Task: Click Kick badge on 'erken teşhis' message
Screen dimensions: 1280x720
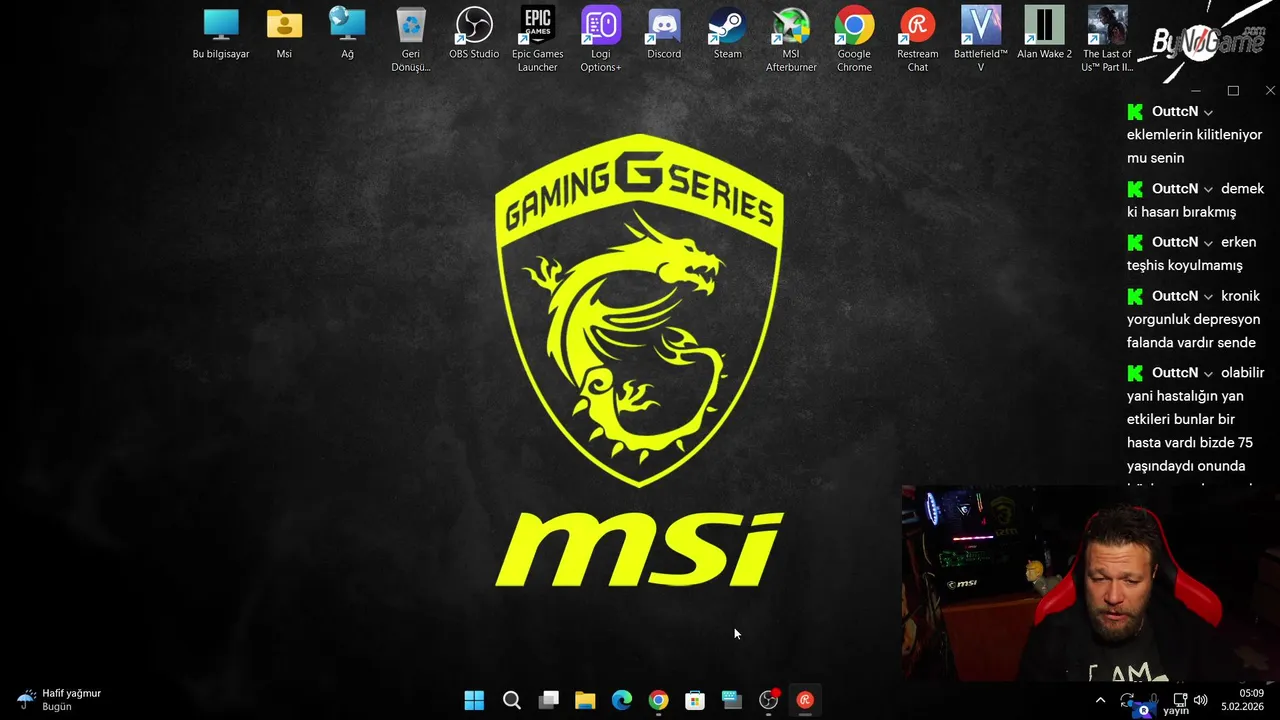Action: (x=1135, y=243)
